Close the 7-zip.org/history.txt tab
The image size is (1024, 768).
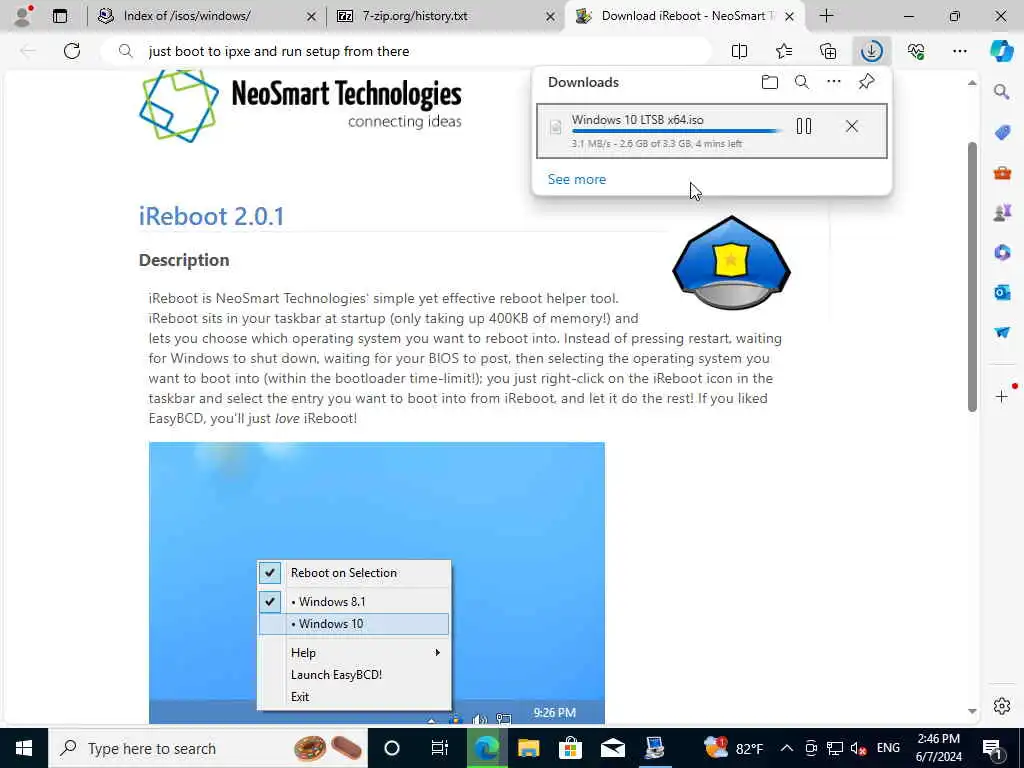click(x=551, y=16)
